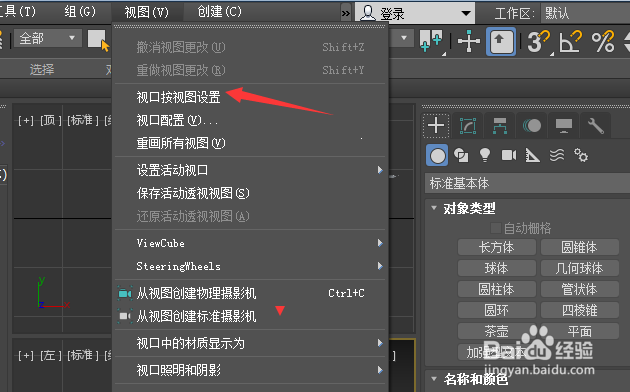Click the 四棱锥 button
630x392 pixels.
[579, 310]
